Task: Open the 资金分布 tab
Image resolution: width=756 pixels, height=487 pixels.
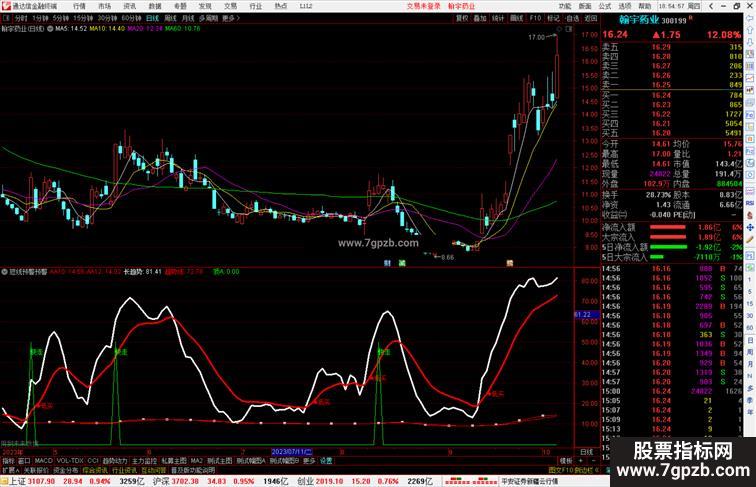Action: (x=66, y=470)
